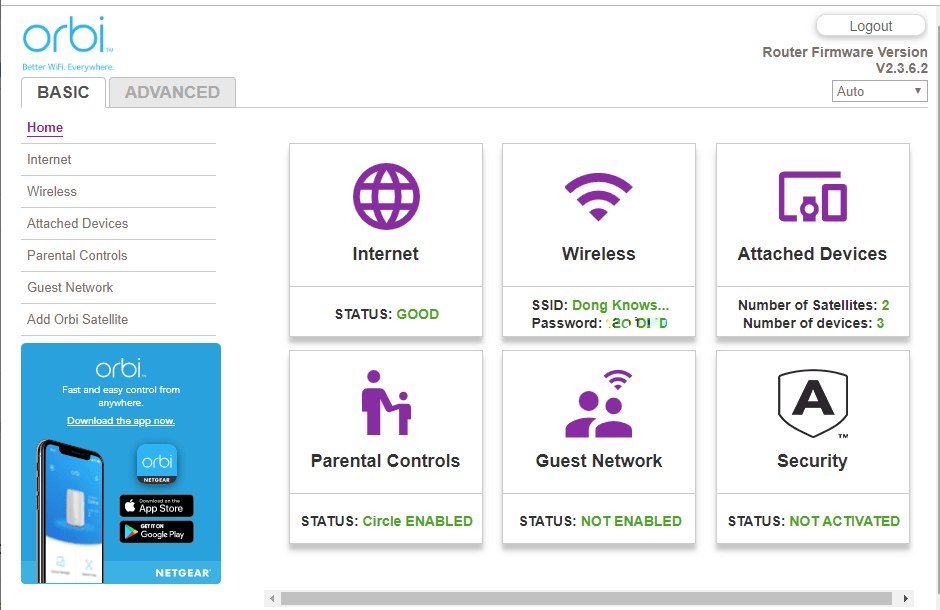
Task: Switch to the ADVANCED tab
Action: (x=172, y=92)
